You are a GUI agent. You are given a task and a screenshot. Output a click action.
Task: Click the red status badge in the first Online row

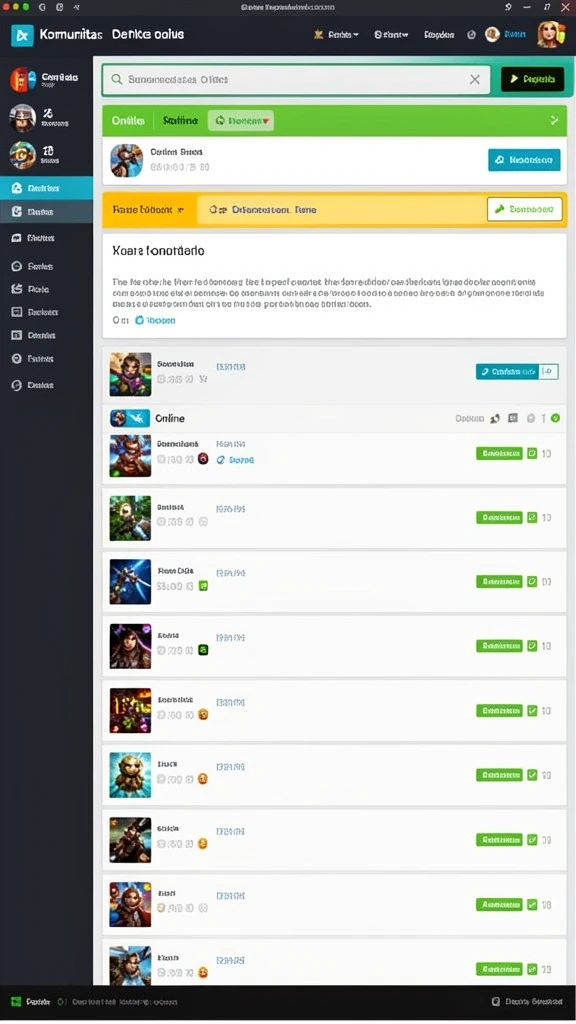coord(203,458)
